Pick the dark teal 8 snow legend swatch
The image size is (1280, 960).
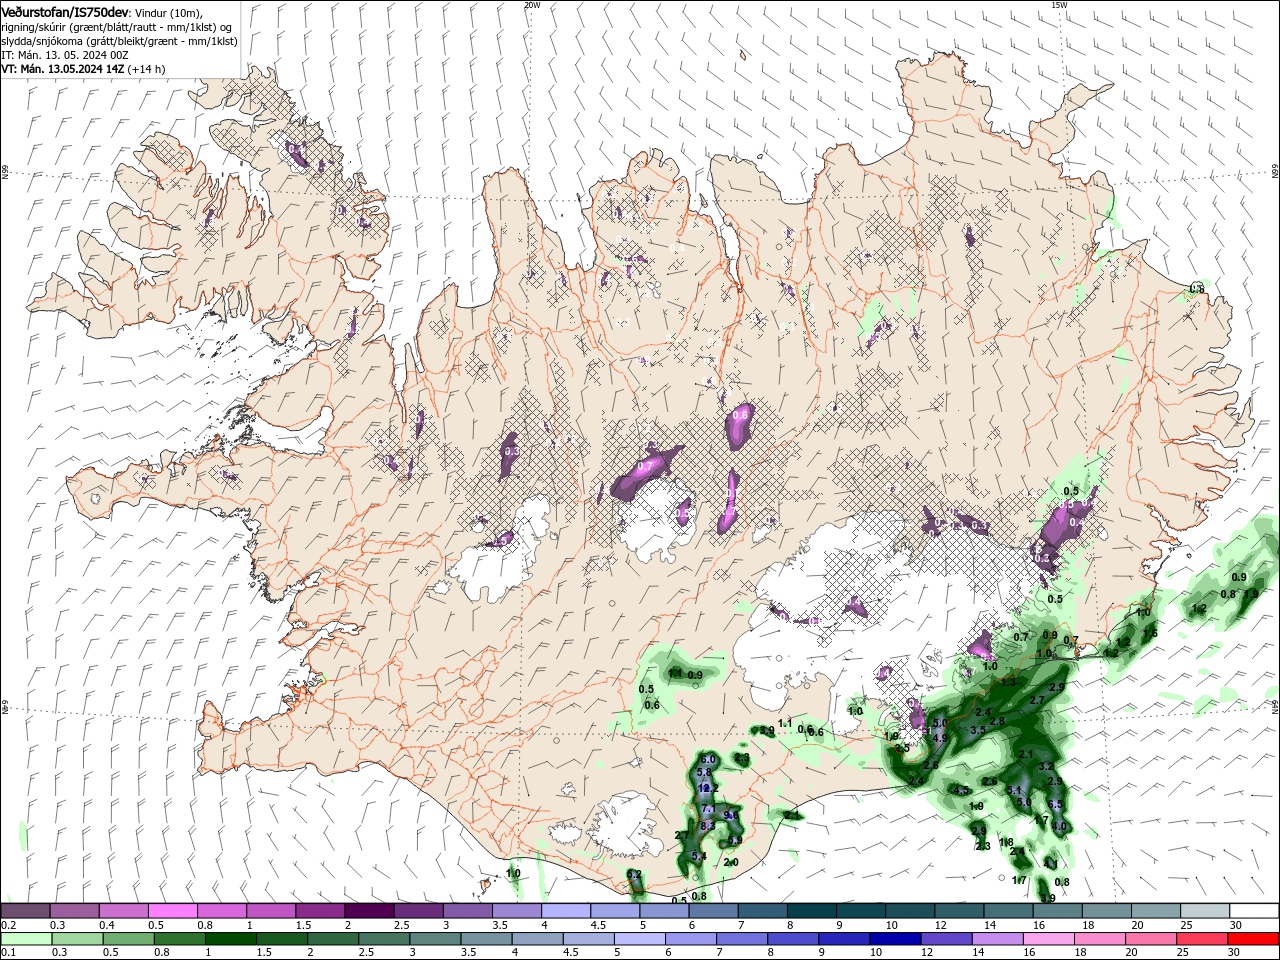point(811,911)
